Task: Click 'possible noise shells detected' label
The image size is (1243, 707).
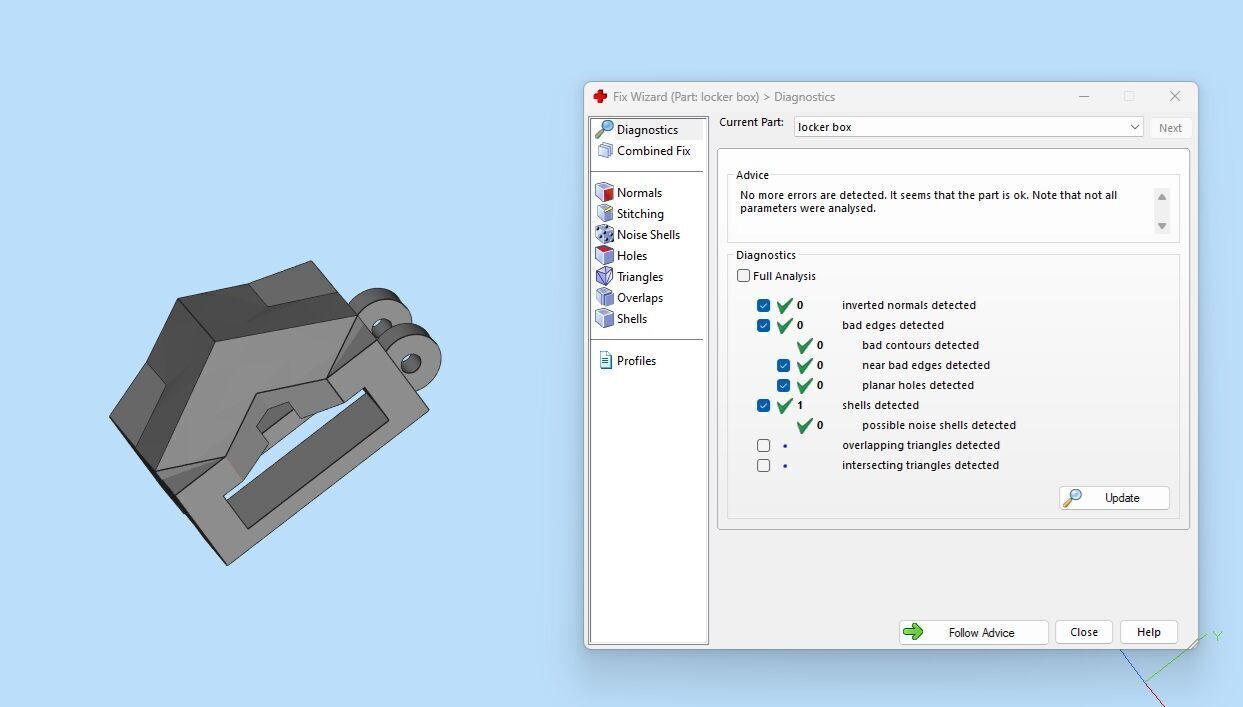Action: click(x=938, y=425)
